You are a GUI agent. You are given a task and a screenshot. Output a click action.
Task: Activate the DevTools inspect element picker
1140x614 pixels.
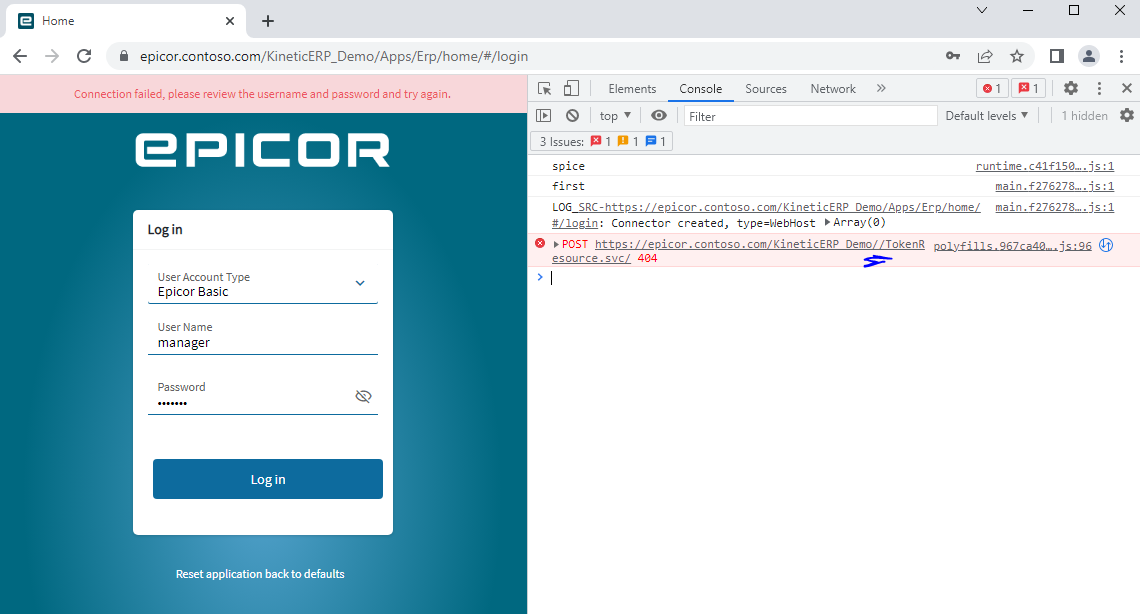pos(545,89)
